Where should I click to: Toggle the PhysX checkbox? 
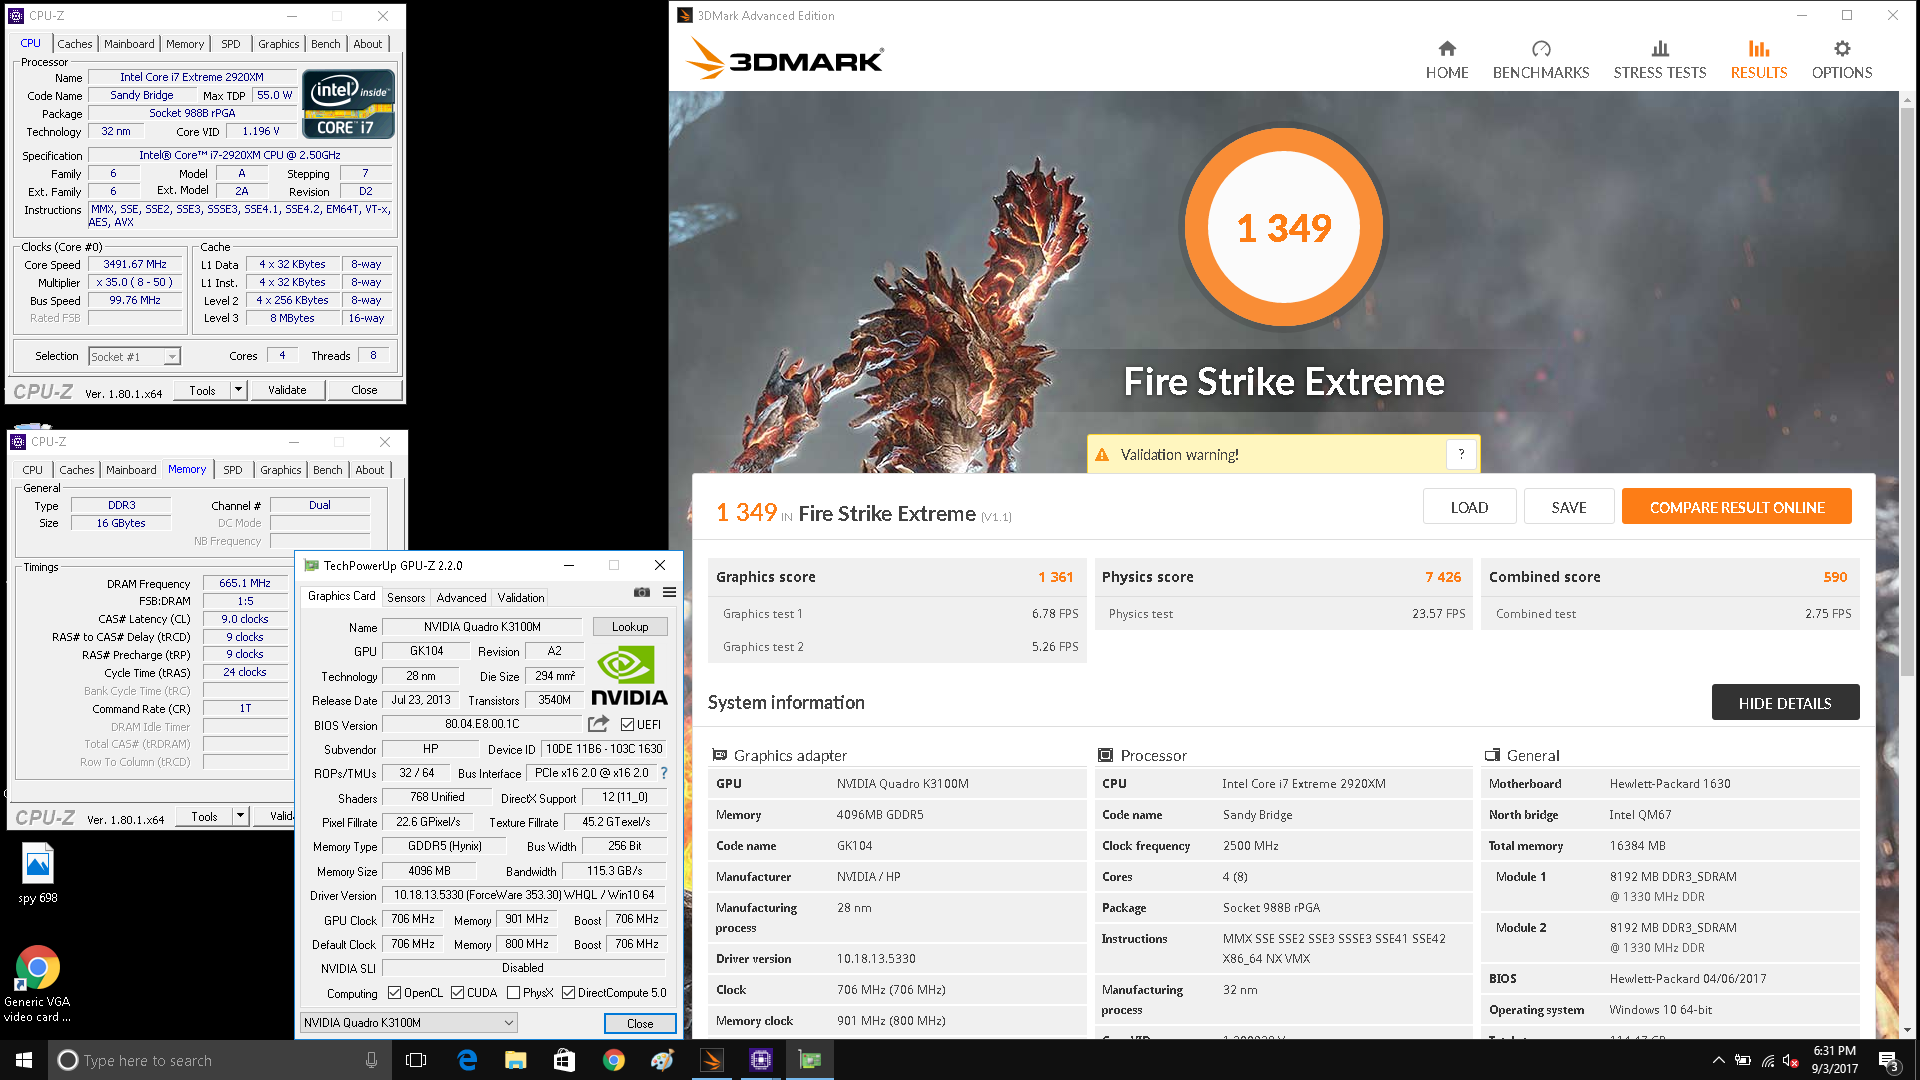513,993
